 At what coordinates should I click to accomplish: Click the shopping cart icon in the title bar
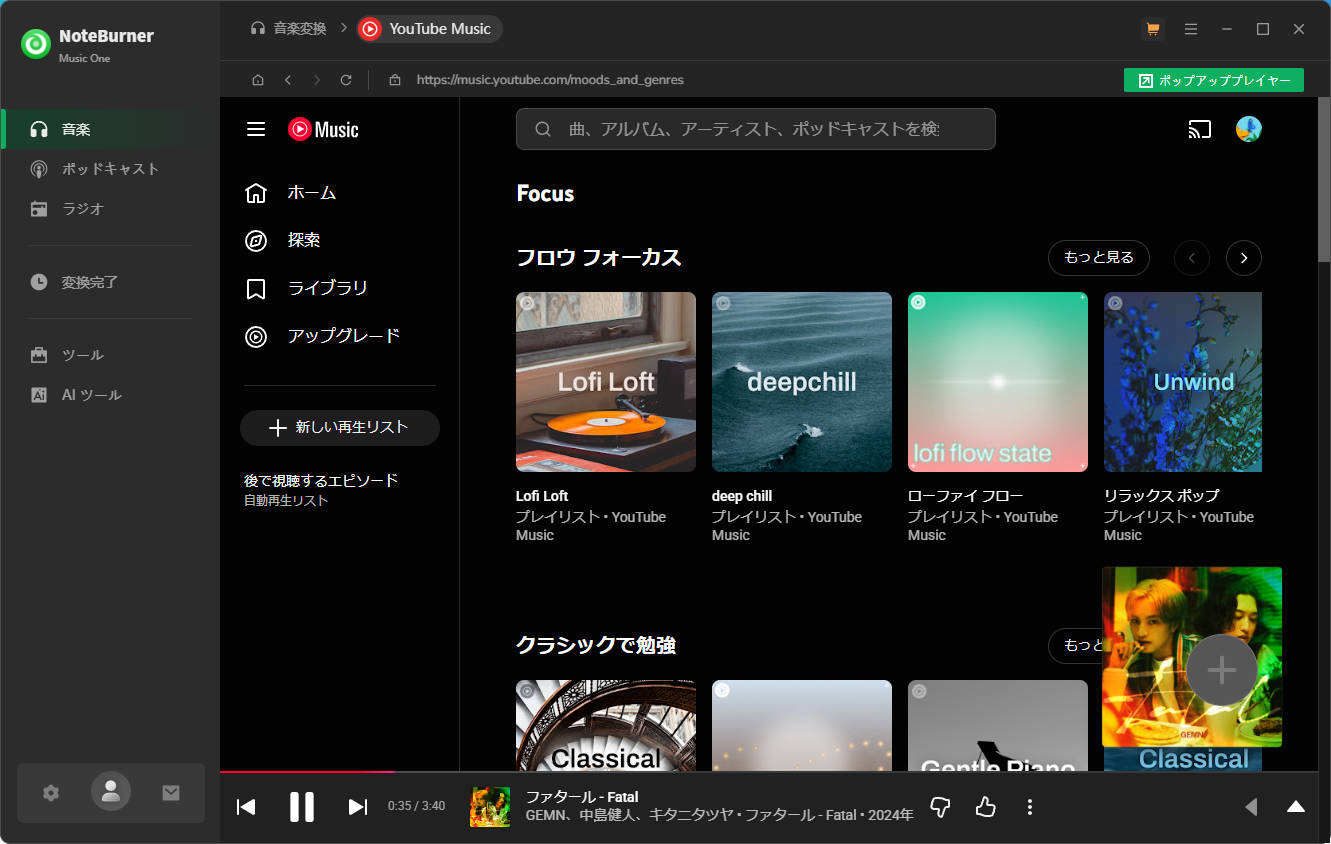coord(1153,29)
